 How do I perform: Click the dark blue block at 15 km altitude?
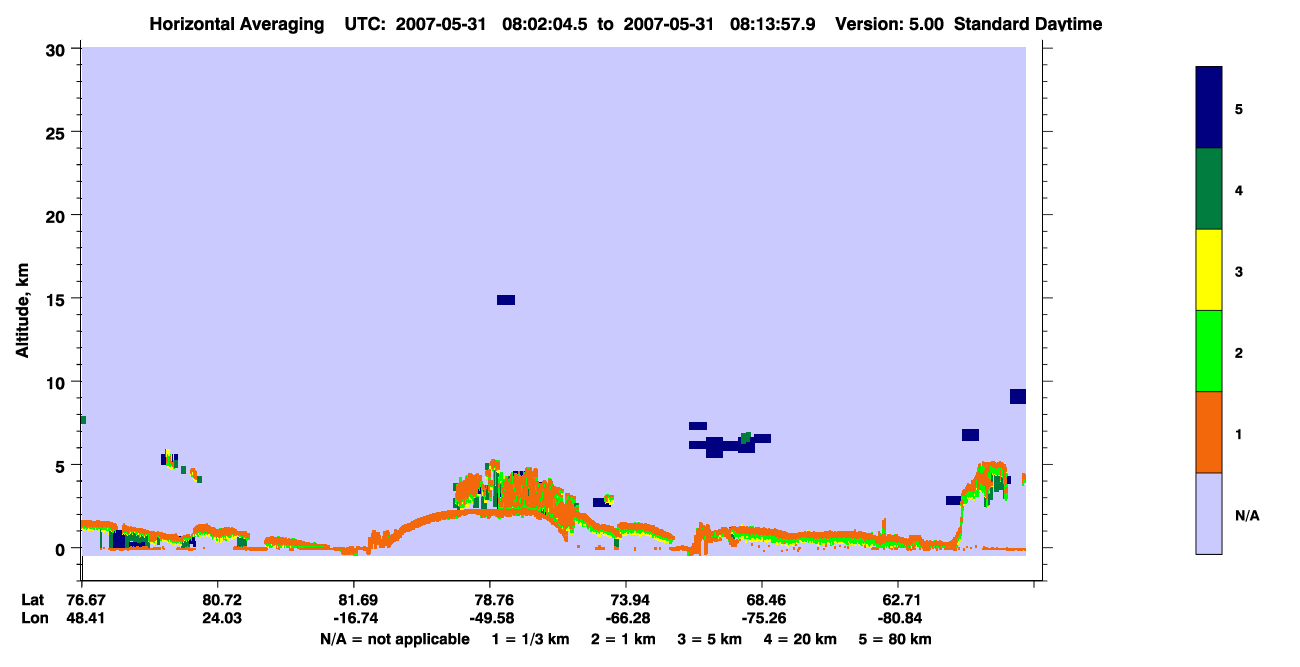[506, 300]
